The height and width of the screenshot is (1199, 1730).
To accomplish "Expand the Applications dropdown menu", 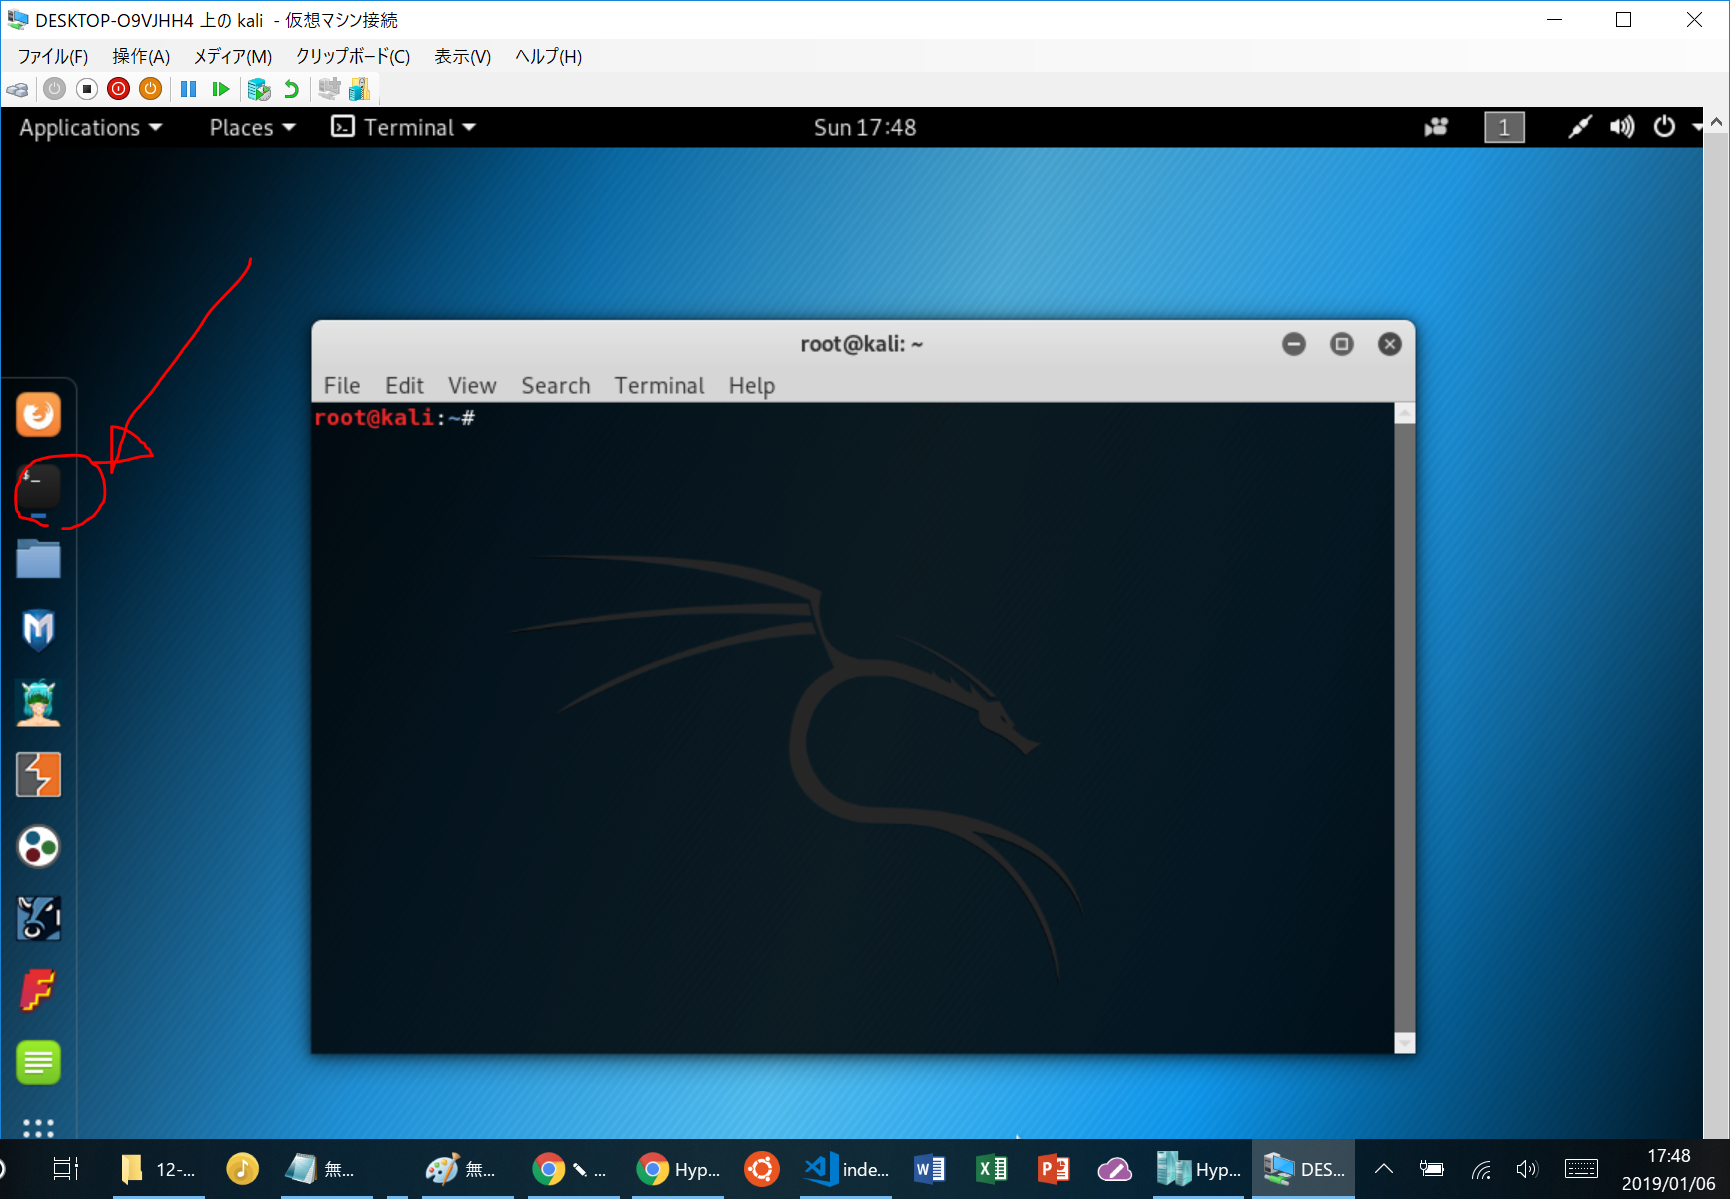I will 90,127.
